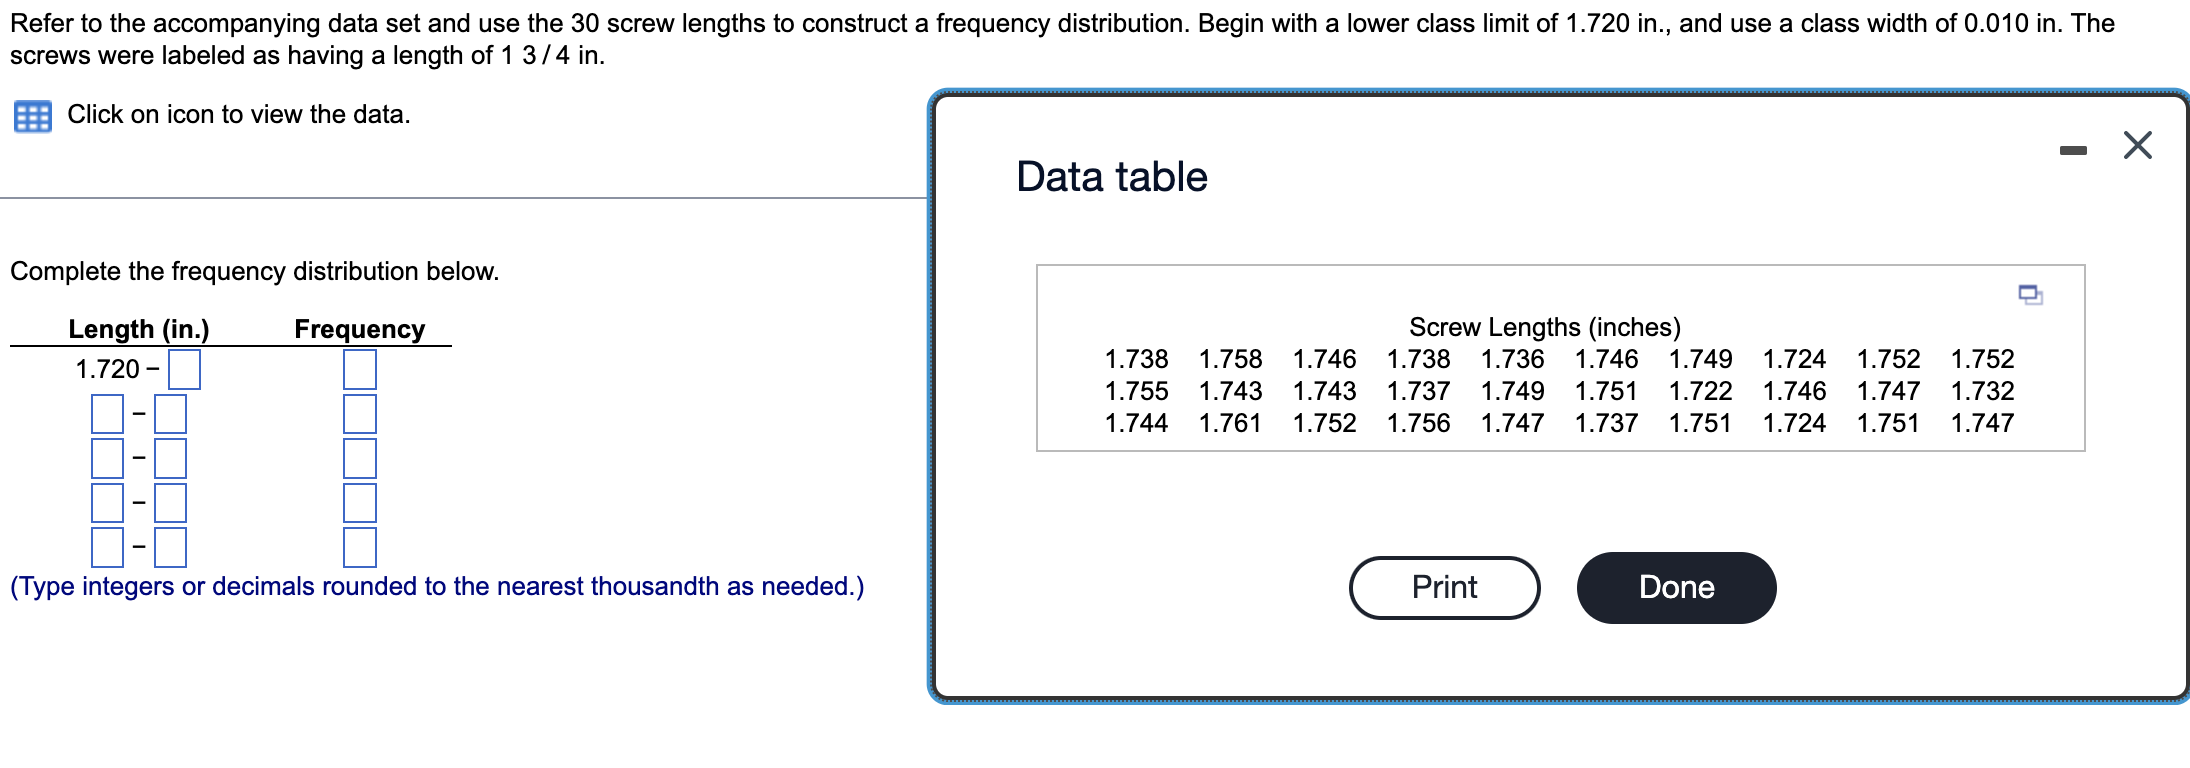This screenshot has height=768, width=2190.
Task: Click the Print button
Action: click(x=1443, y=588)
